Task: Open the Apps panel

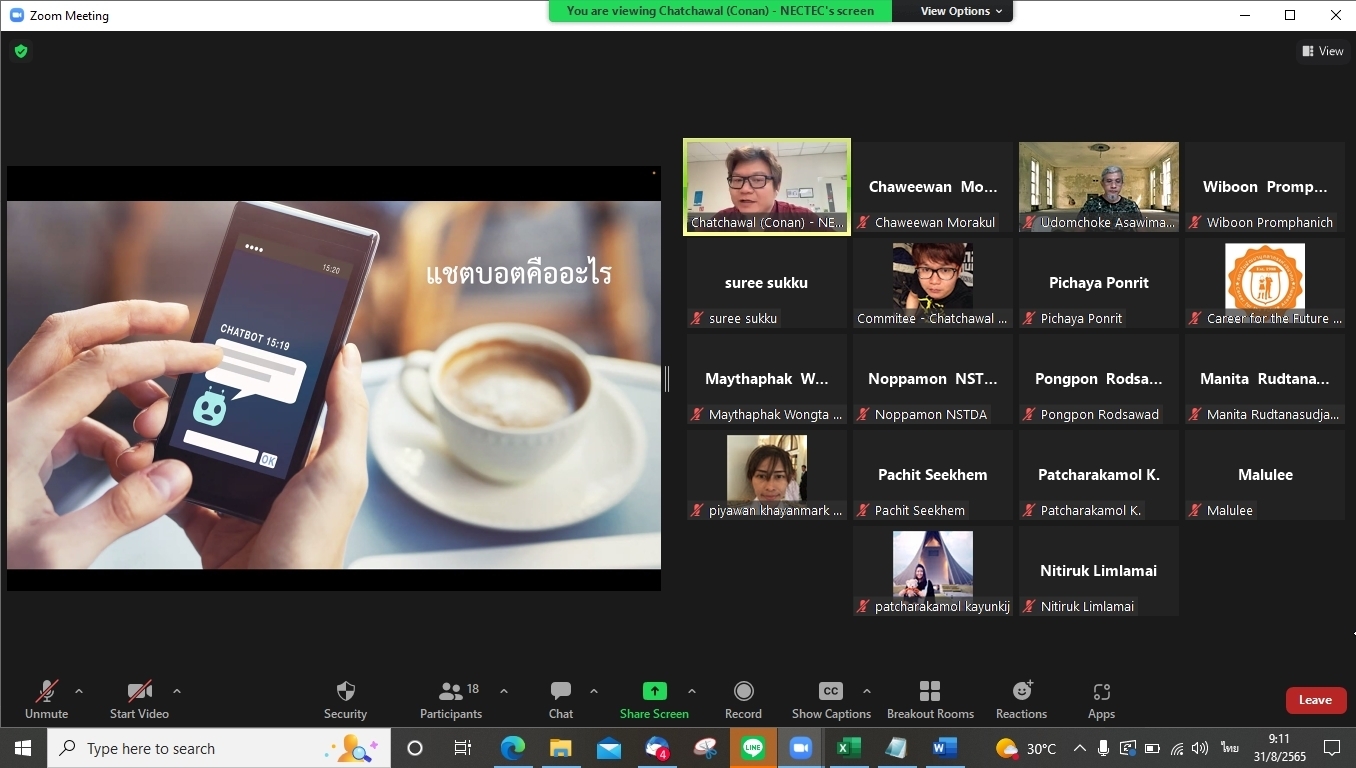Action: (1101, 692)
